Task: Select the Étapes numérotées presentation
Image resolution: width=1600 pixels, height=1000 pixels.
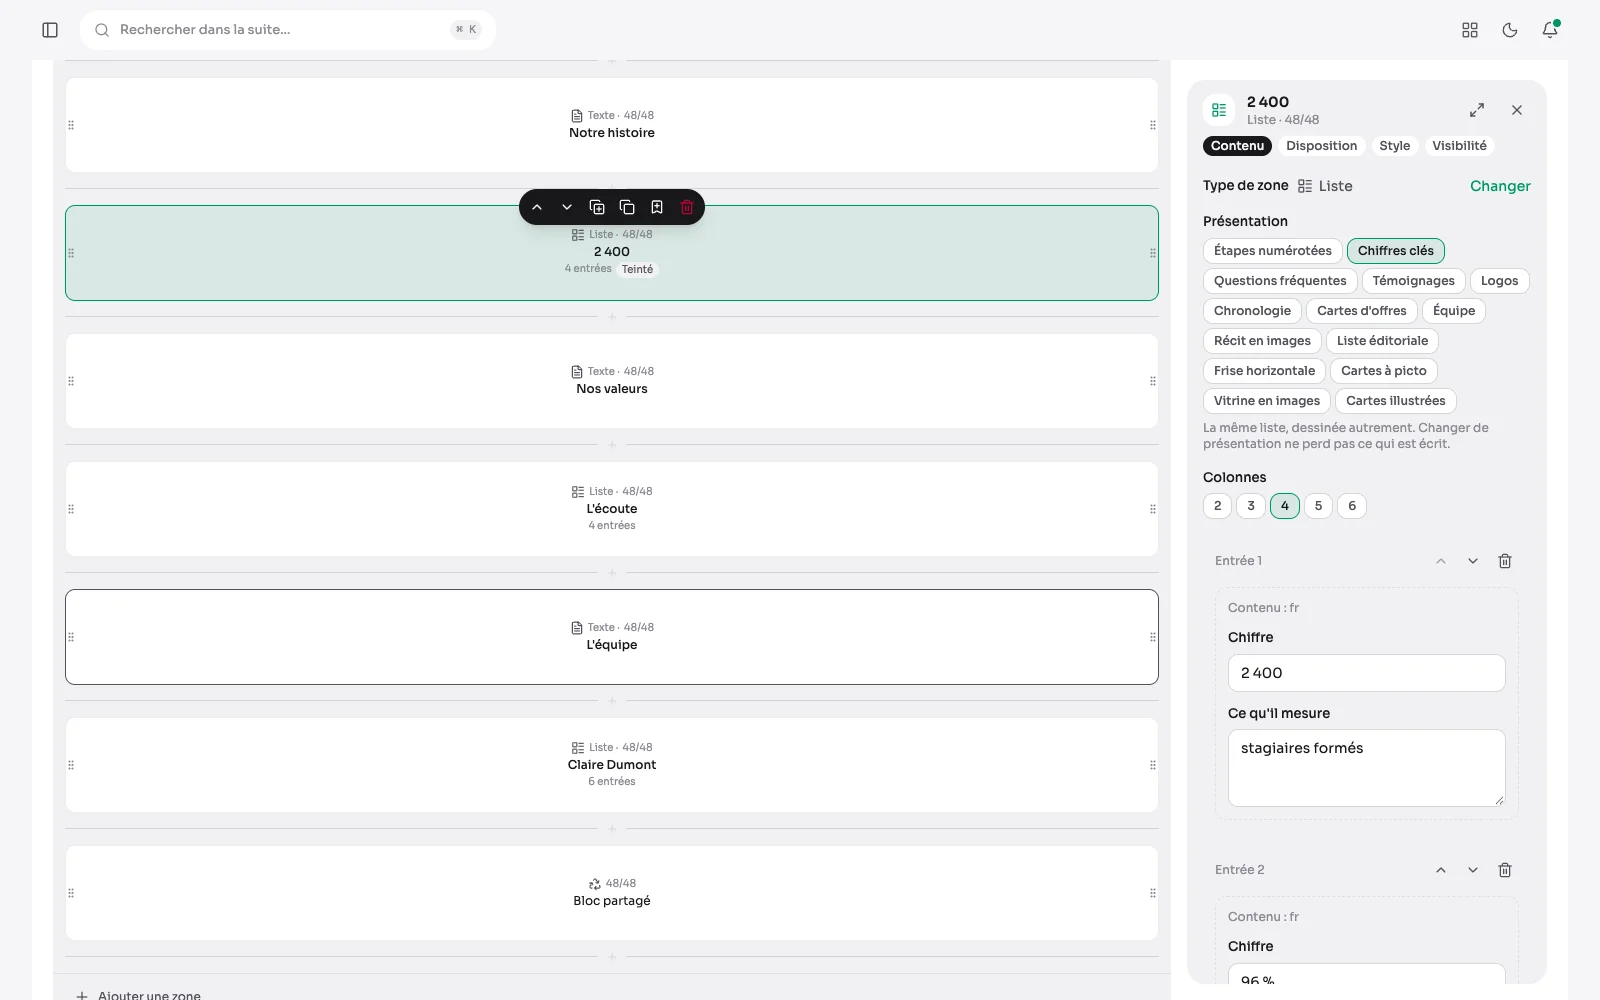Action: pyautogui.click(x=1273, y=251)
